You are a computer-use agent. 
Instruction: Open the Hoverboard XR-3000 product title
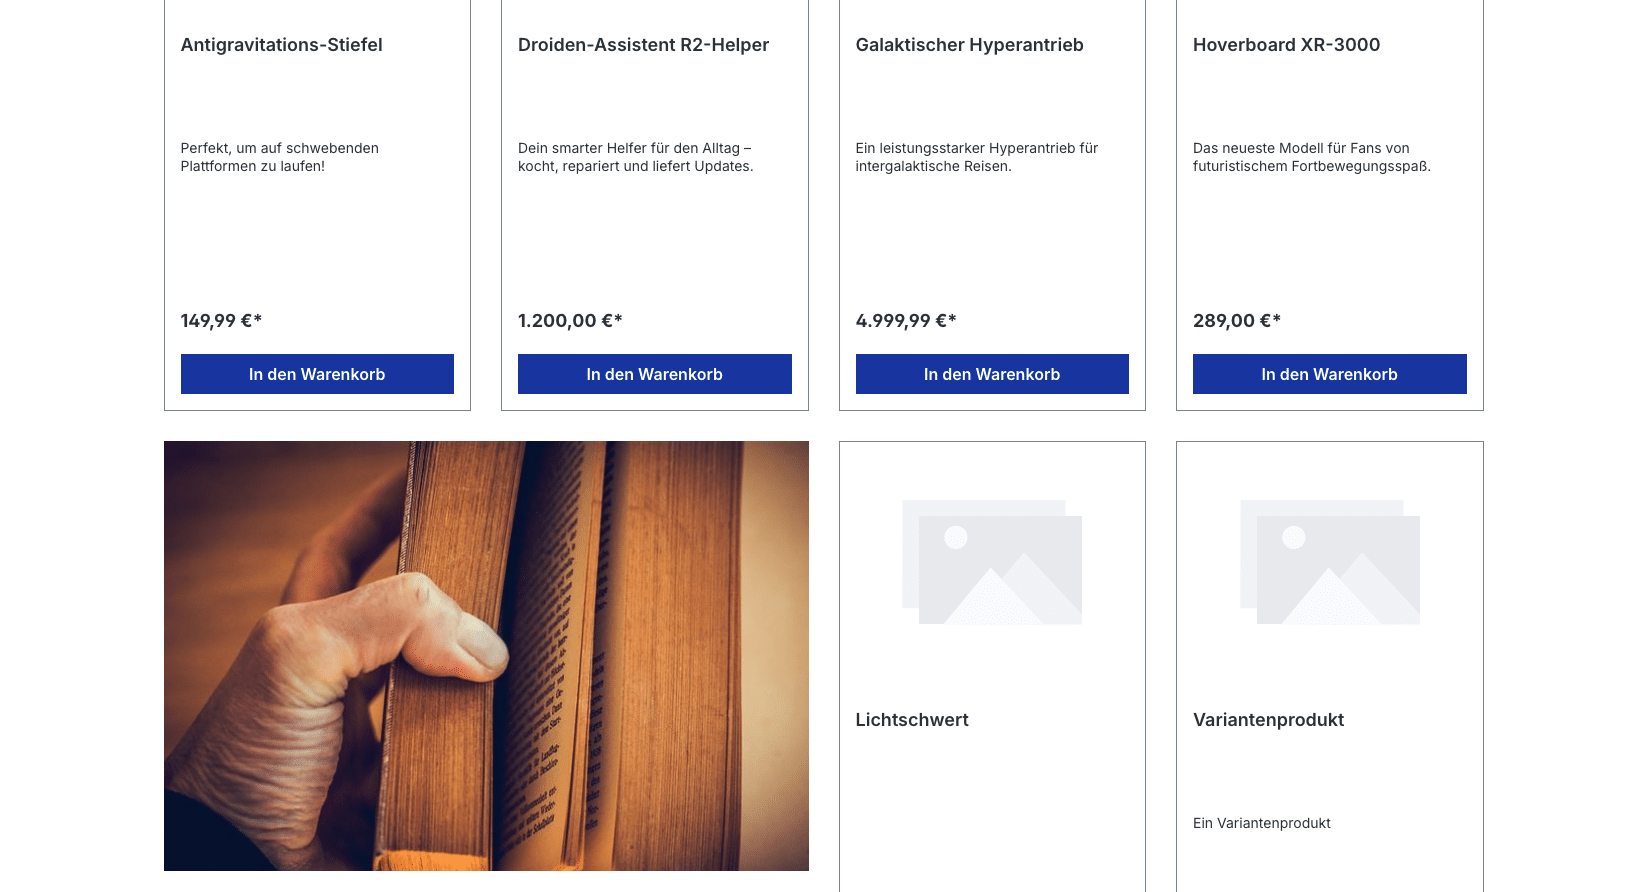point(1286,45)
